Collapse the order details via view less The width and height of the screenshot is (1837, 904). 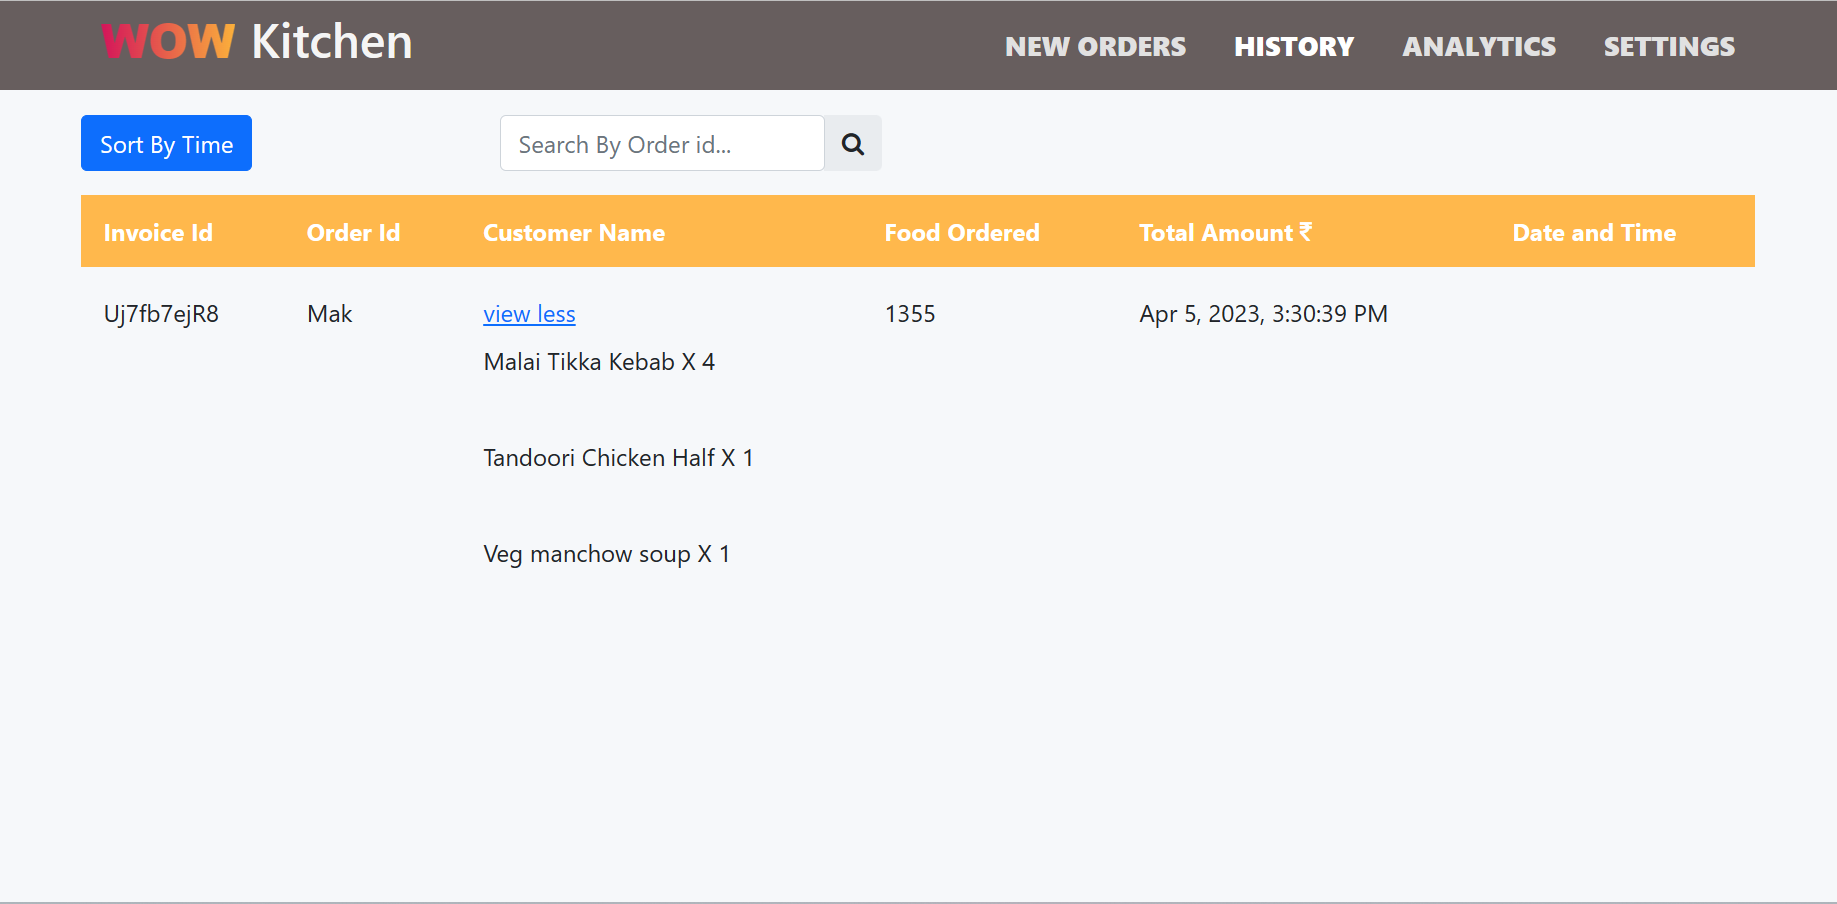pyautogui.click(x=529, y=313)
